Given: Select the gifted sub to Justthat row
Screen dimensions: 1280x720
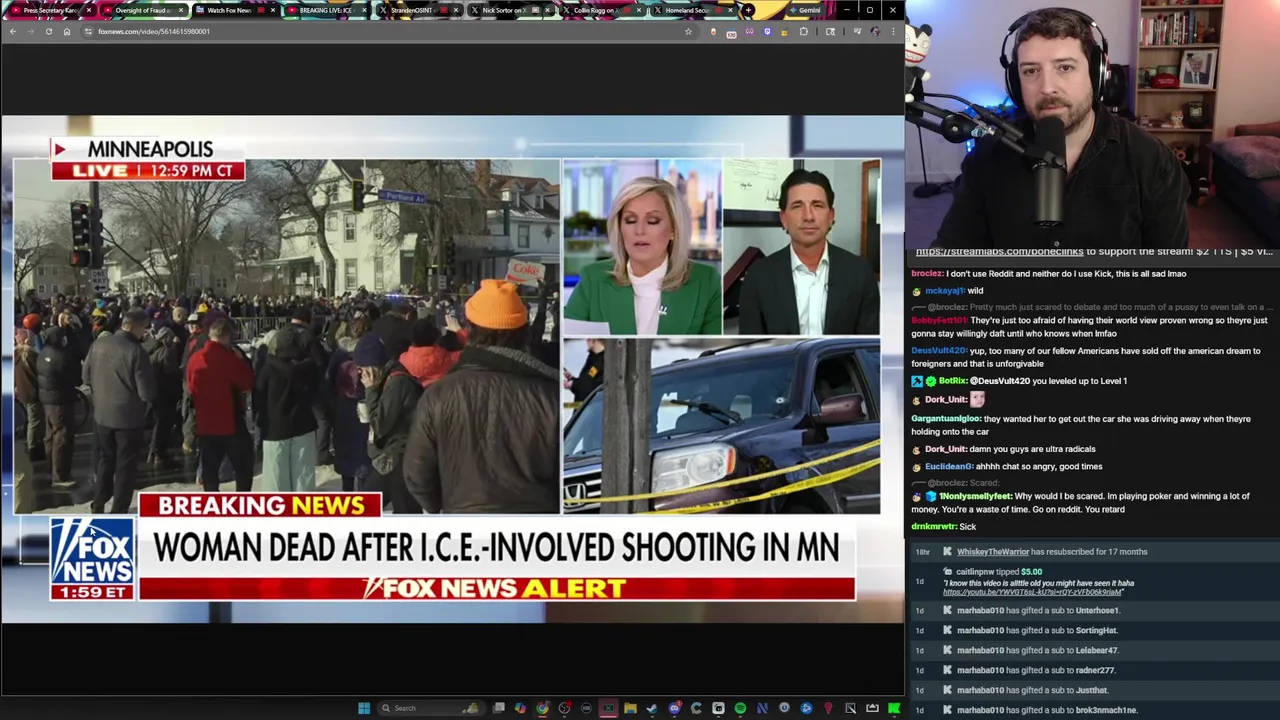Looking at the screenshot, I should click(1095, 690).
